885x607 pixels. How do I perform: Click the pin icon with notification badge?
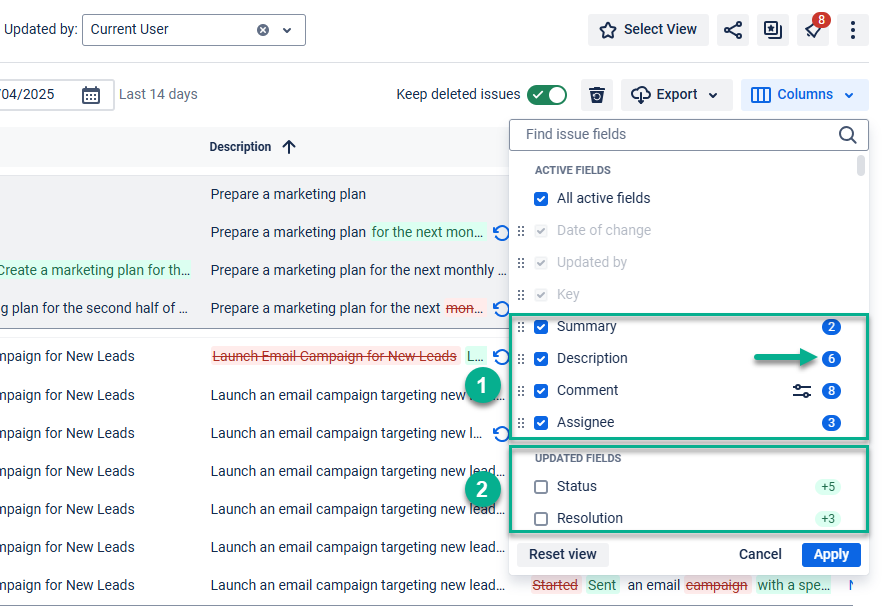click(x=813, y=30)
